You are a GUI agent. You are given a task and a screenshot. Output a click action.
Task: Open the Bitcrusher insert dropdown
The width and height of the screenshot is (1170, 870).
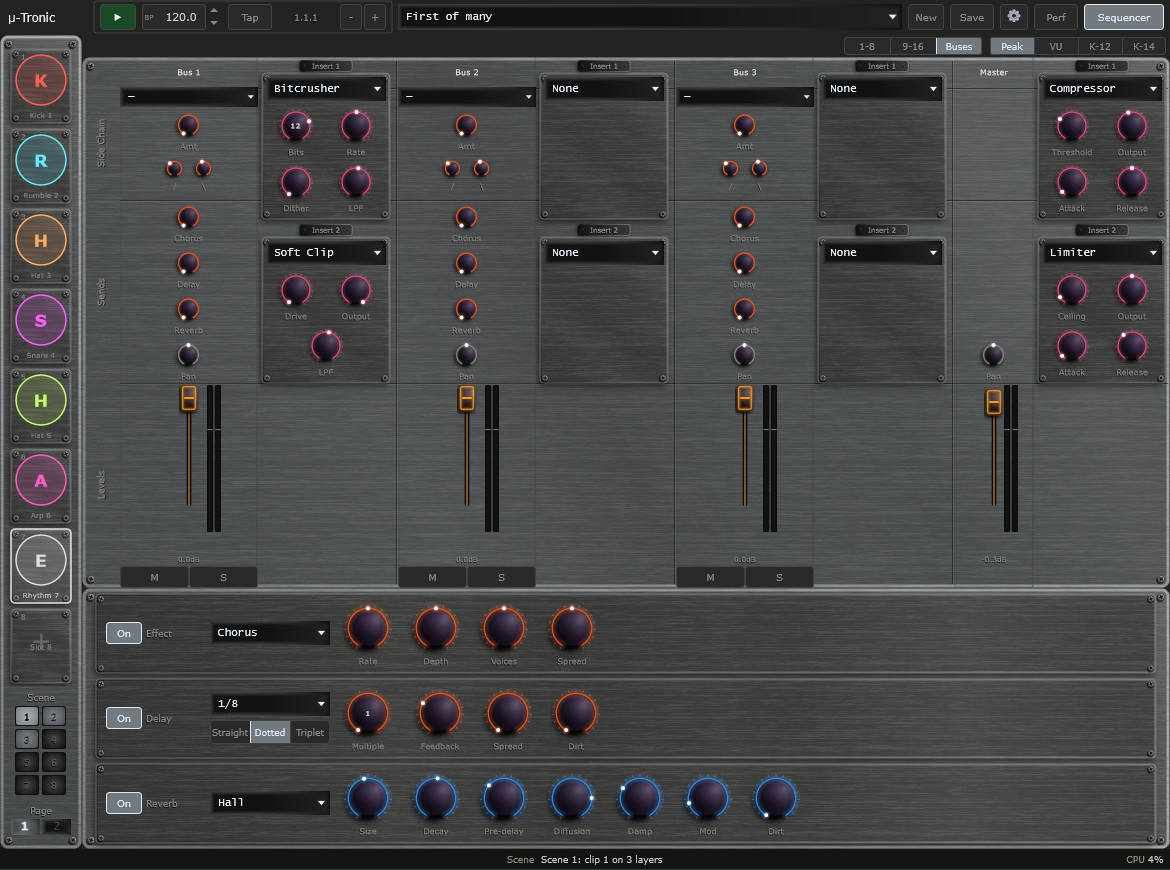[327, 89]
